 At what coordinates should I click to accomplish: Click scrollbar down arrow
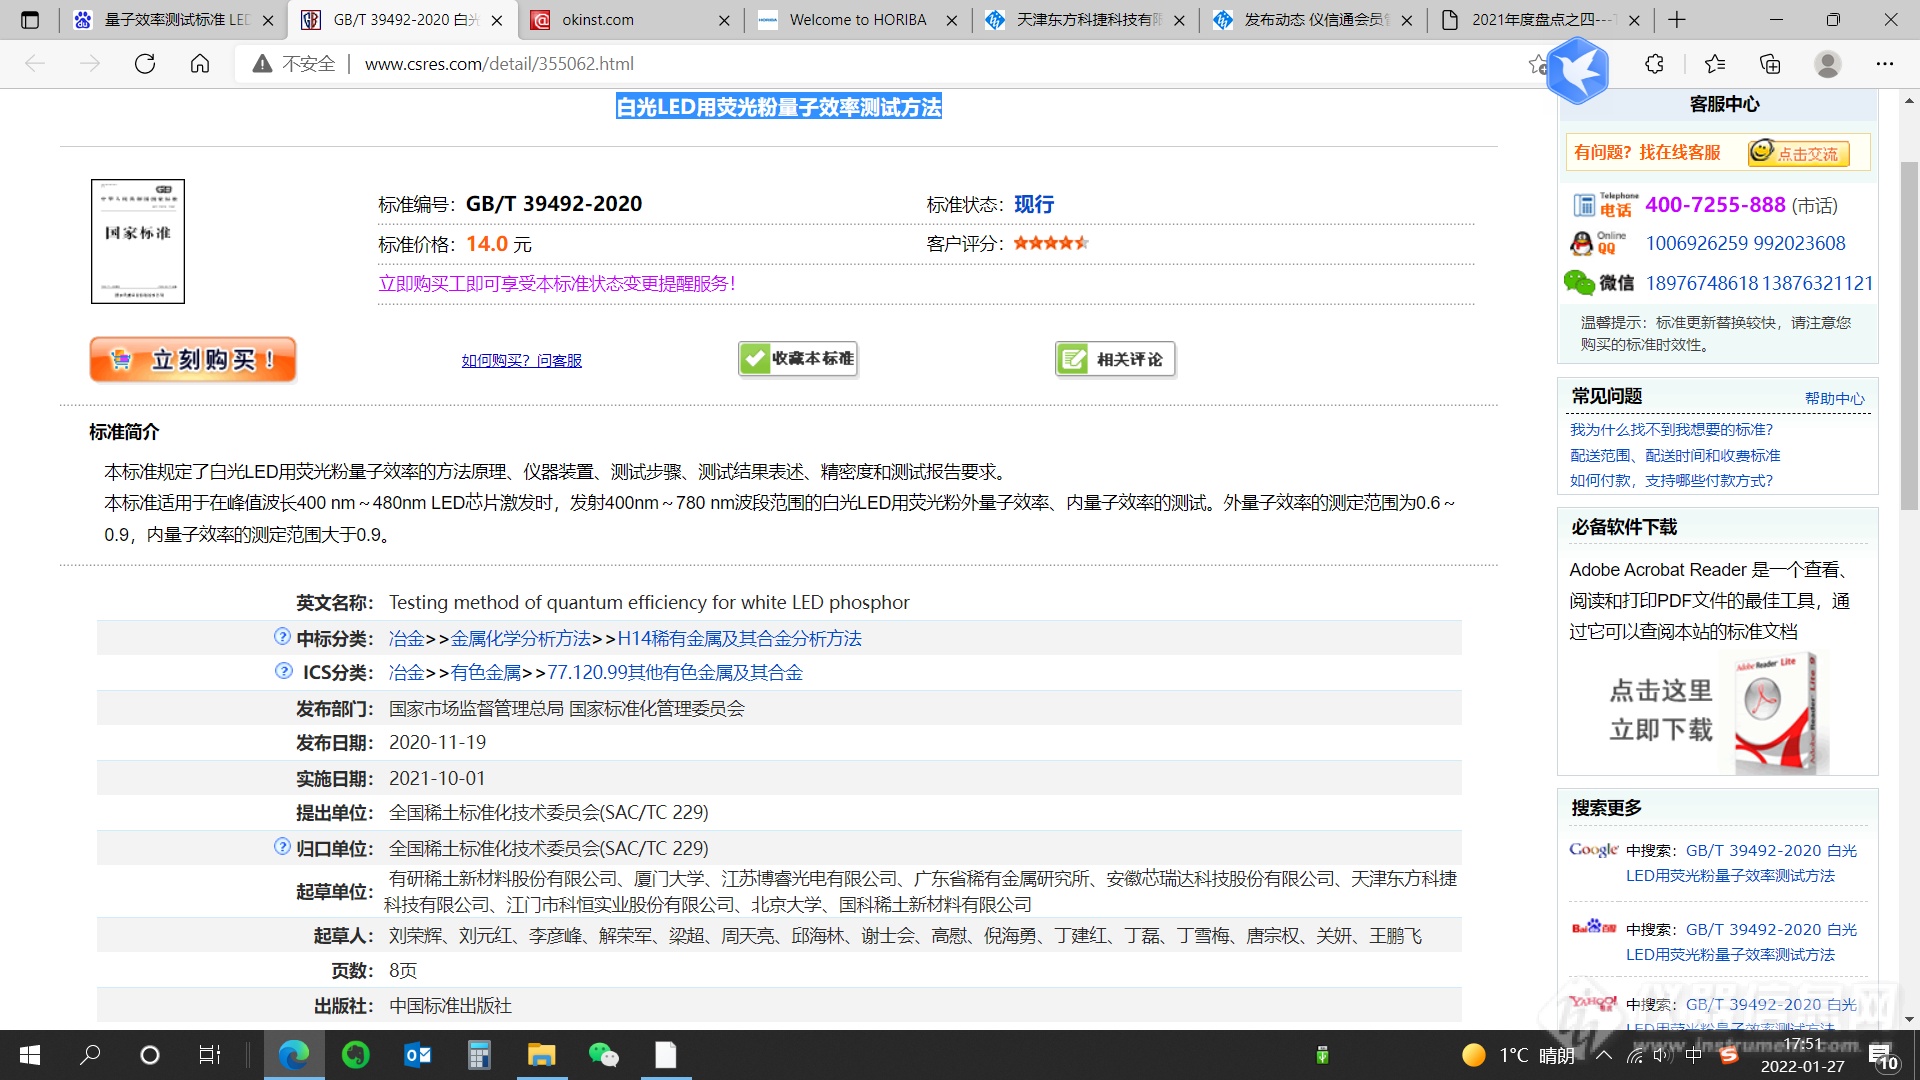coord(1909,1019)
